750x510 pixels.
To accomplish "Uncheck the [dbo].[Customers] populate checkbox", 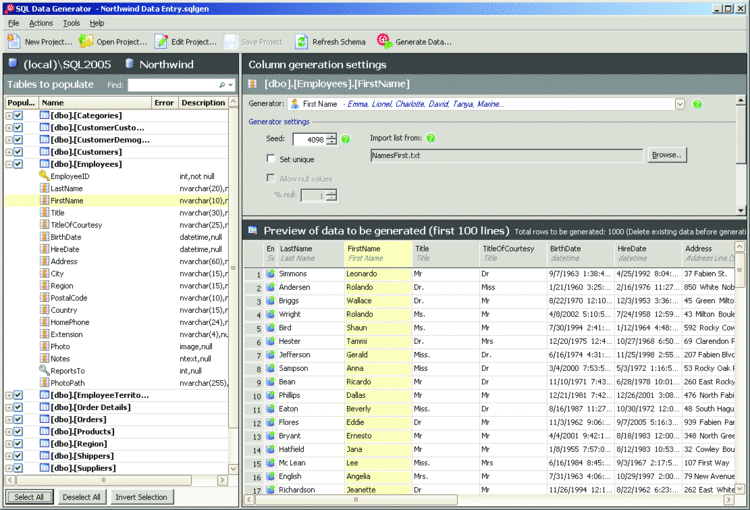I will coord(18,152).
